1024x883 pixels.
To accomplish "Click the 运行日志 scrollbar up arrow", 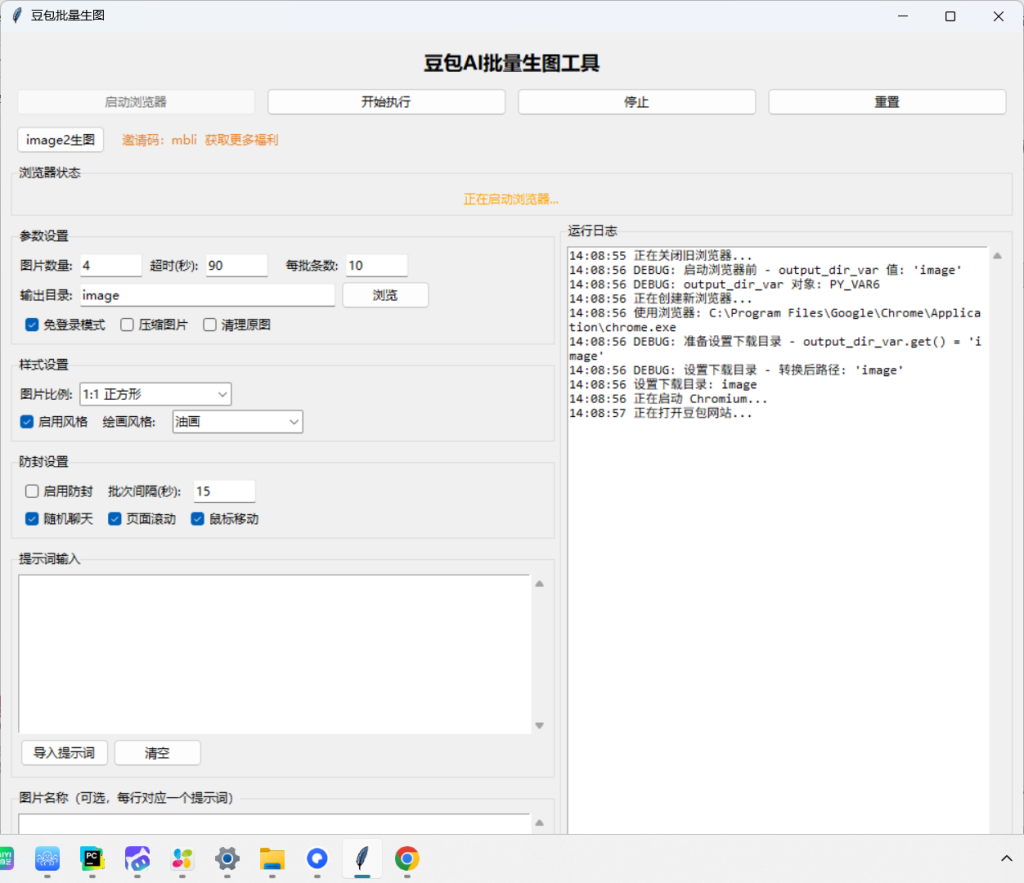I will 997,256.
